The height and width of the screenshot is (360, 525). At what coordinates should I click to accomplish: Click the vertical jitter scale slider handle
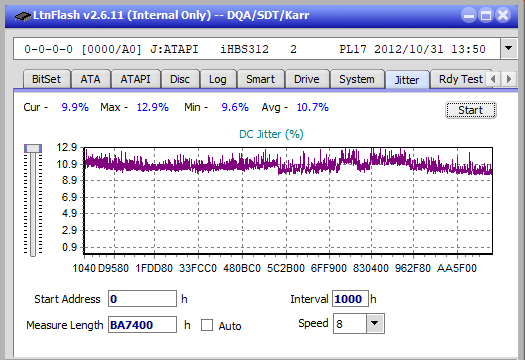33,148
